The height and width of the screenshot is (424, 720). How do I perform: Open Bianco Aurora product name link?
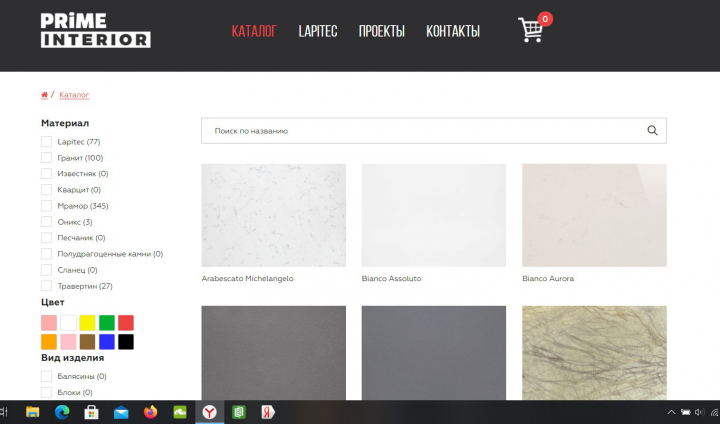pos(548,278)
